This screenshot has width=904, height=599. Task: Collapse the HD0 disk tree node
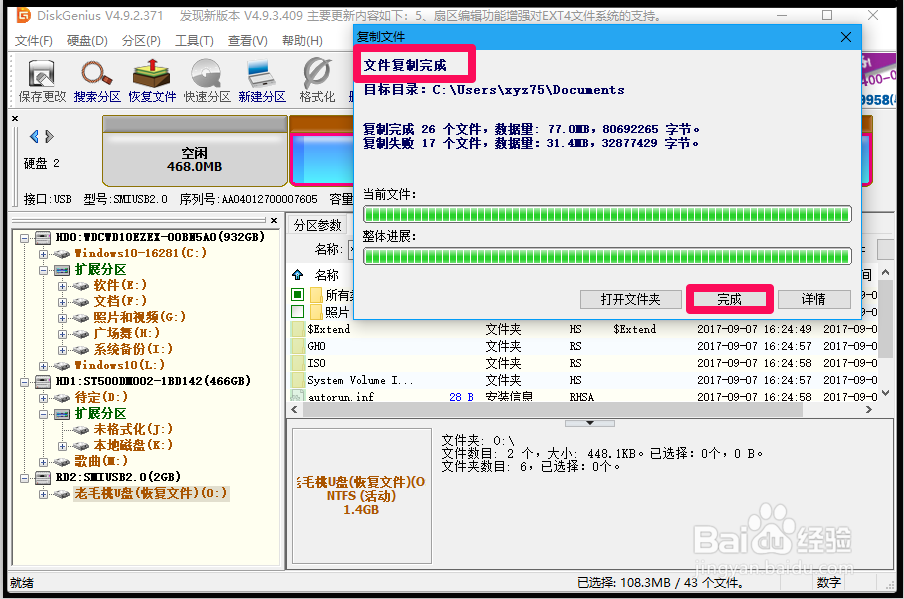(x=24, y=238)
